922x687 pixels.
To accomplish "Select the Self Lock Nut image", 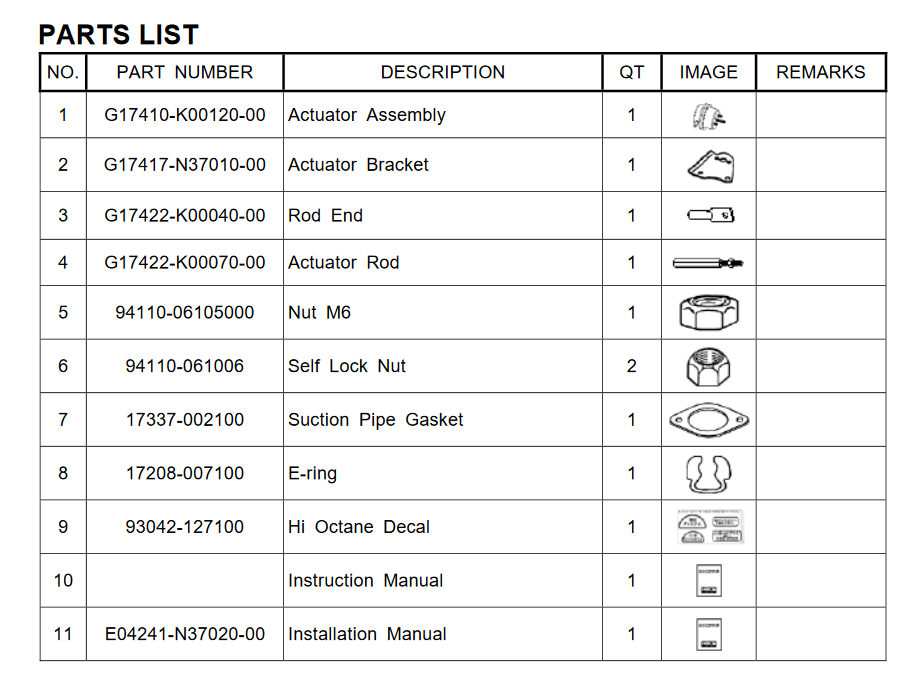I will [x=708, y=366].
